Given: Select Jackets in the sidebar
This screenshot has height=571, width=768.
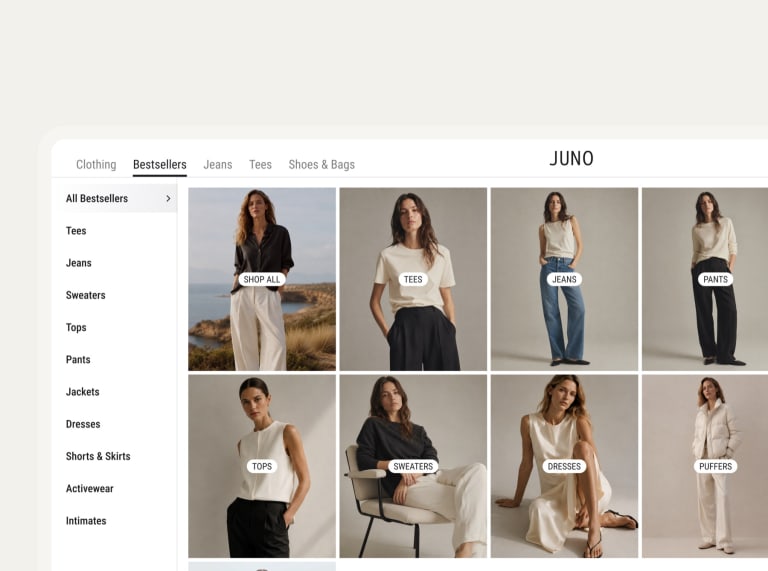Looking at the screenshot, I should click(x=82, y=392).
